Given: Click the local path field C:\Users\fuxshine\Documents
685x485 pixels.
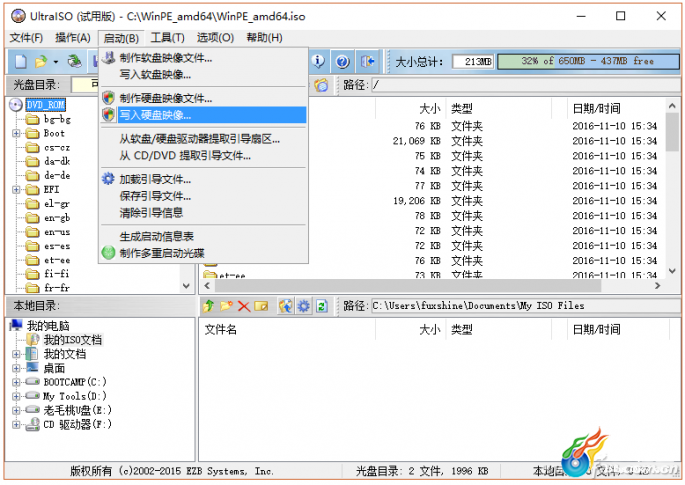Looking at the screenshot, I should [525, 306].
